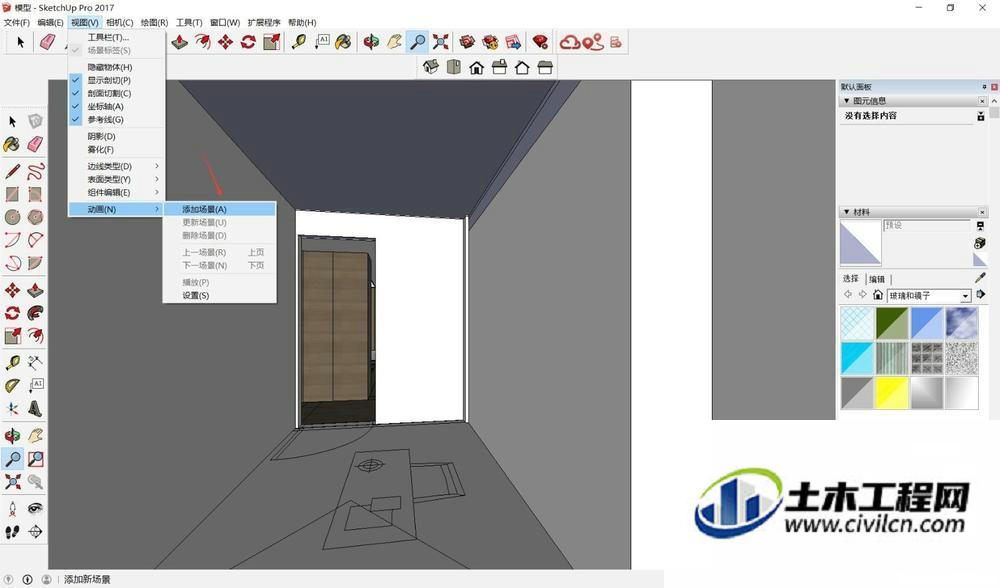The width and height of the screenshot is (1000, 588).
Task: Collapse the 图元信息 panel
Action: coord(847,101)
